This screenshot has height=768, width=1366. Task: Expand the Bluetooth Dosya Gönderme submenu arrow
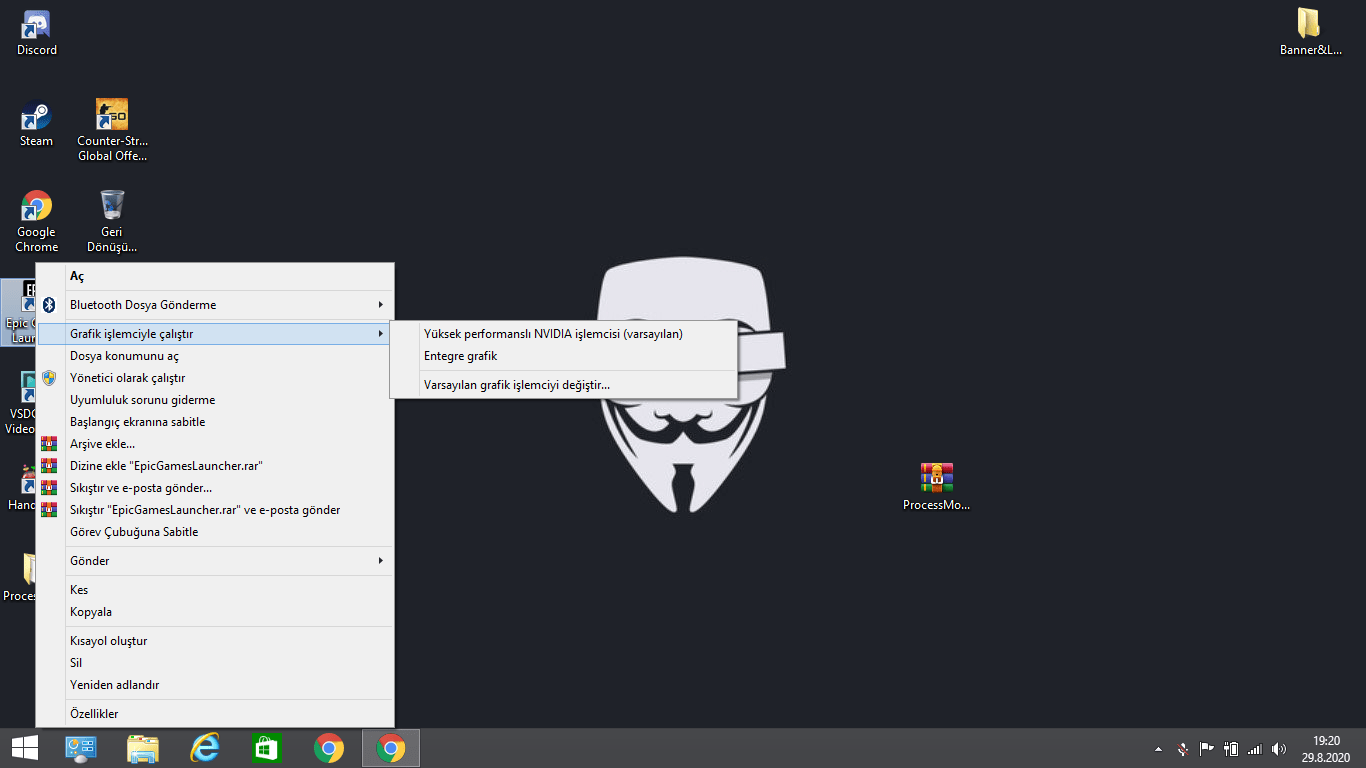(380, 305)
